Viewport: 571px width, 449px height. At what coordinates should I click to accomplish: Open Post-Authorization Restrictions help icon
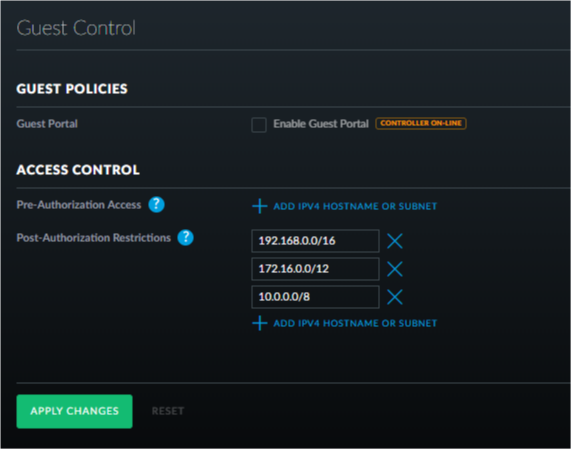tap(185, 237)
